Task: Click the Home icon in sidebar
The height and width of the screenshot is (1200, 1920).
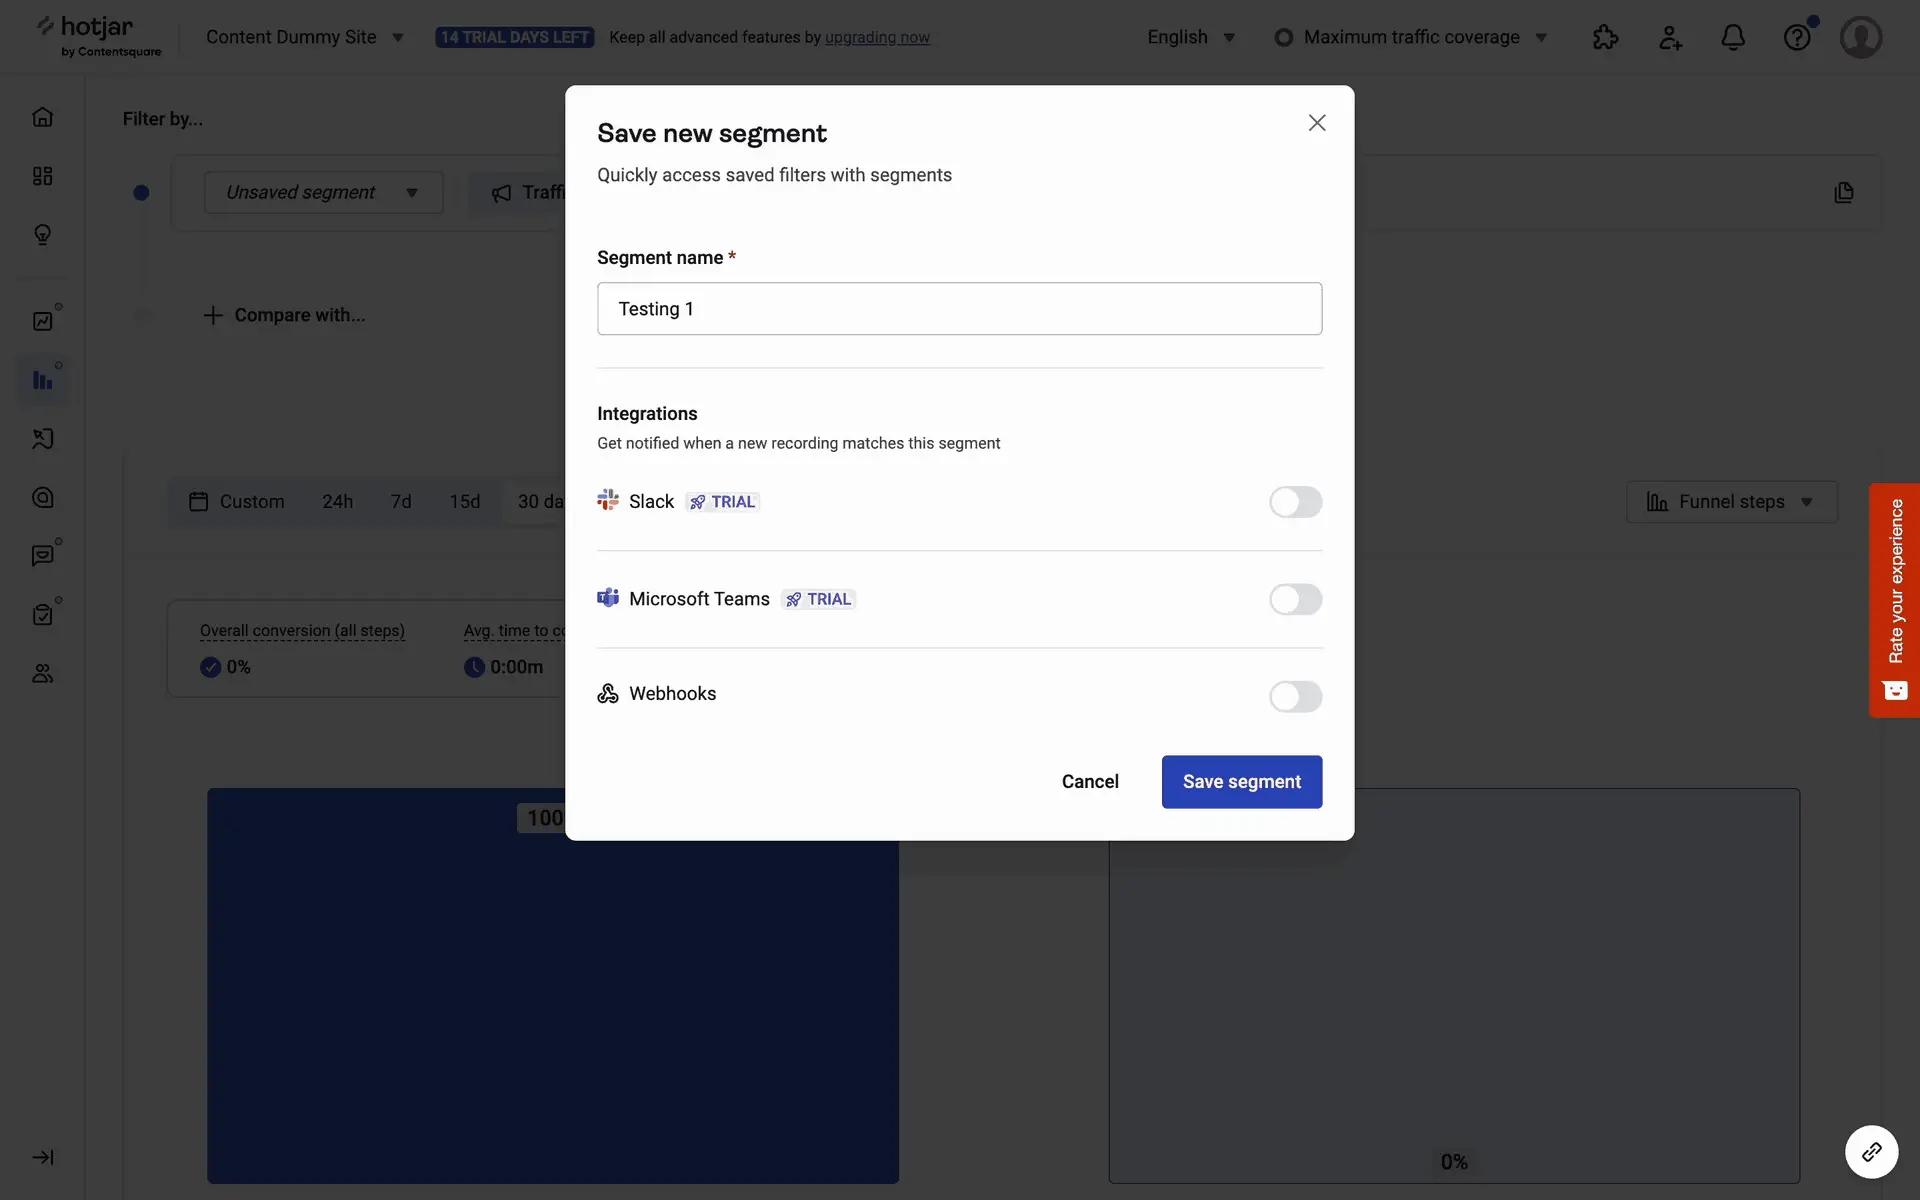Action: 42,117
